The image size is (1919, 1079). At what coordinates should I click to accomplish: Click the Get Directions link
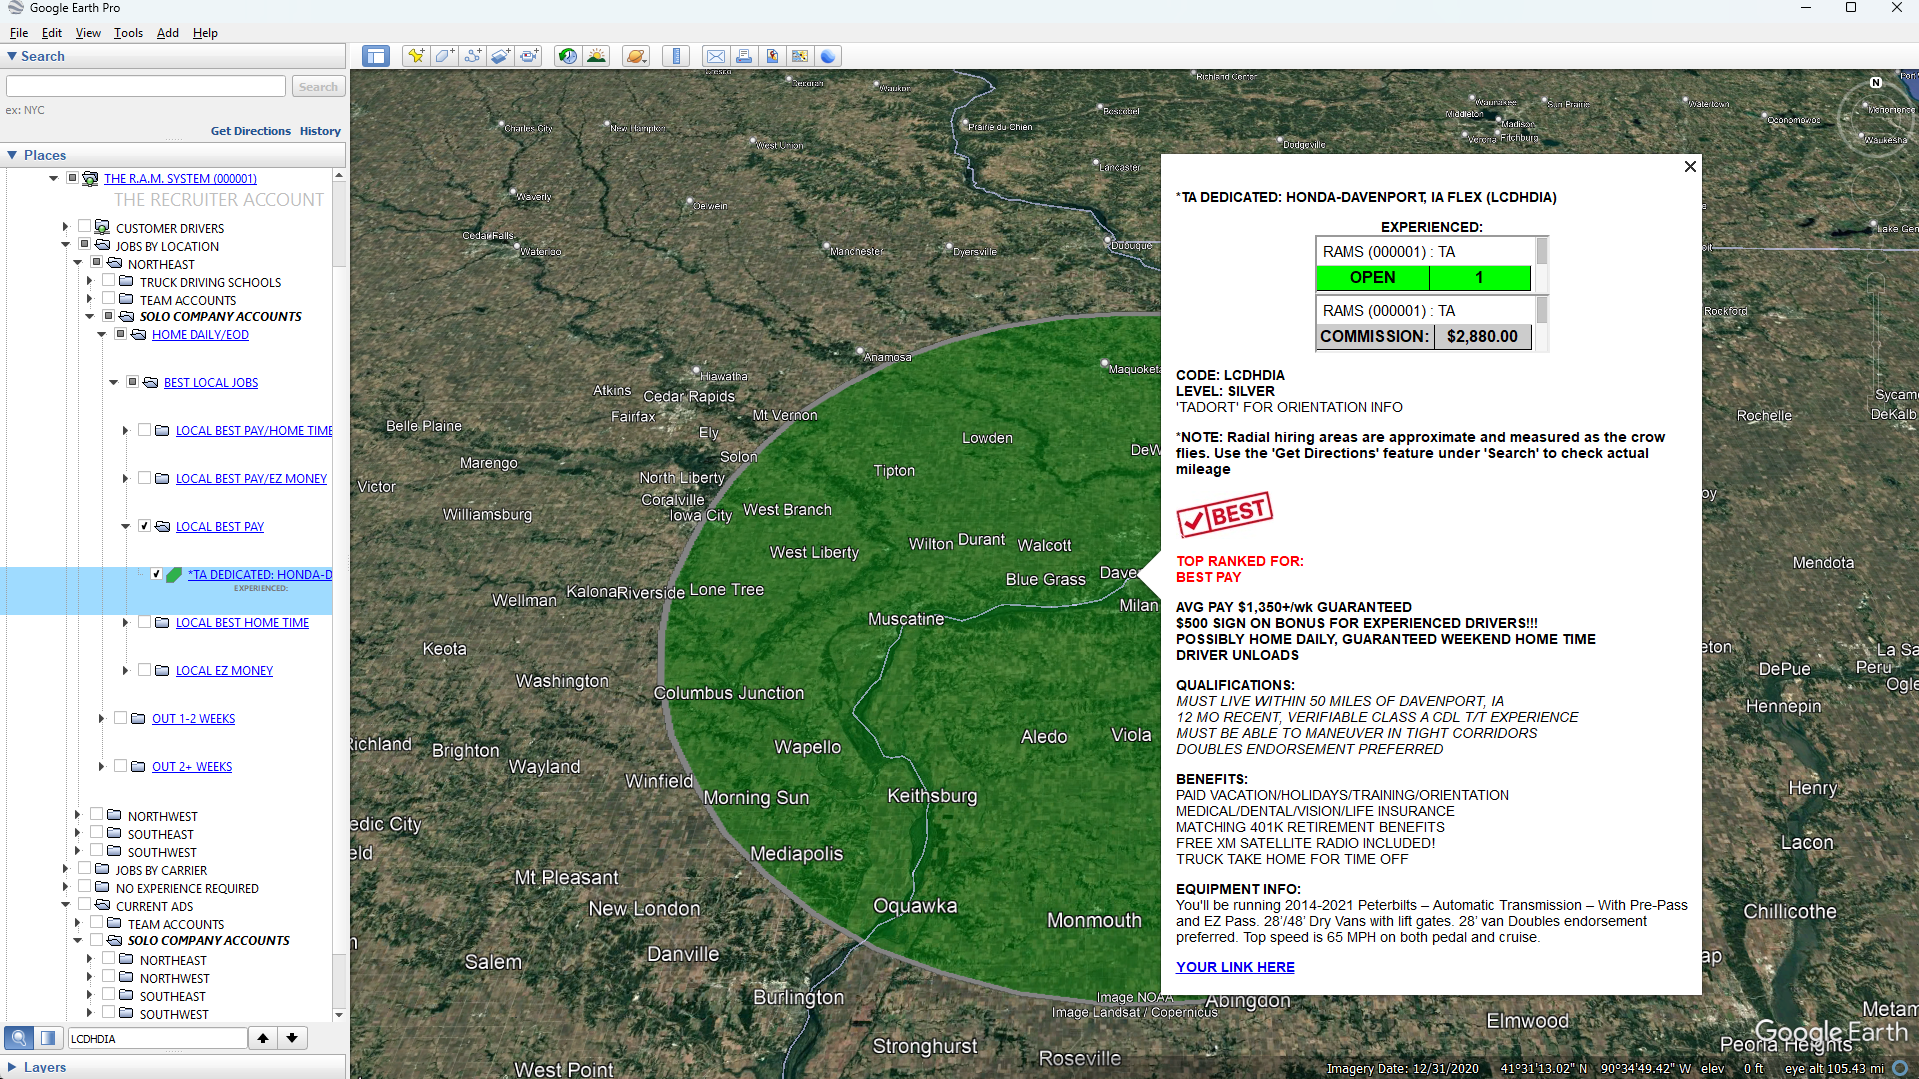pyautogui.click(x=250, y=131)
